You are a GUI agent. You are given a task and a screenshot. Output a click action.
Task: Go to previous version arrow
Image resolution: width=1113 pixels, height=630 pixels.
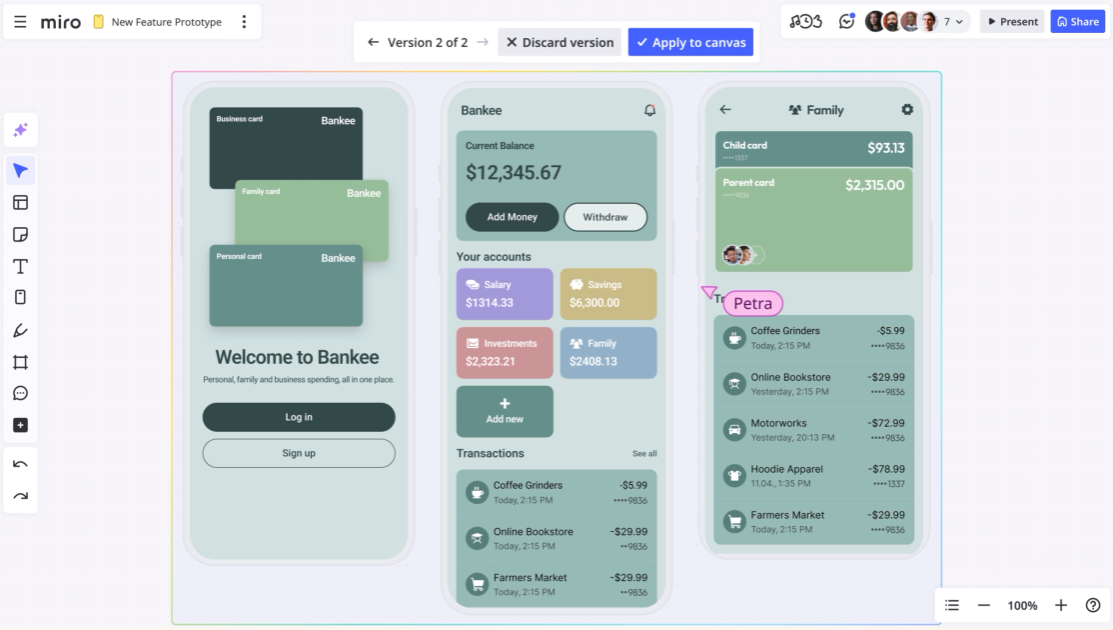(x=373, y=42)
